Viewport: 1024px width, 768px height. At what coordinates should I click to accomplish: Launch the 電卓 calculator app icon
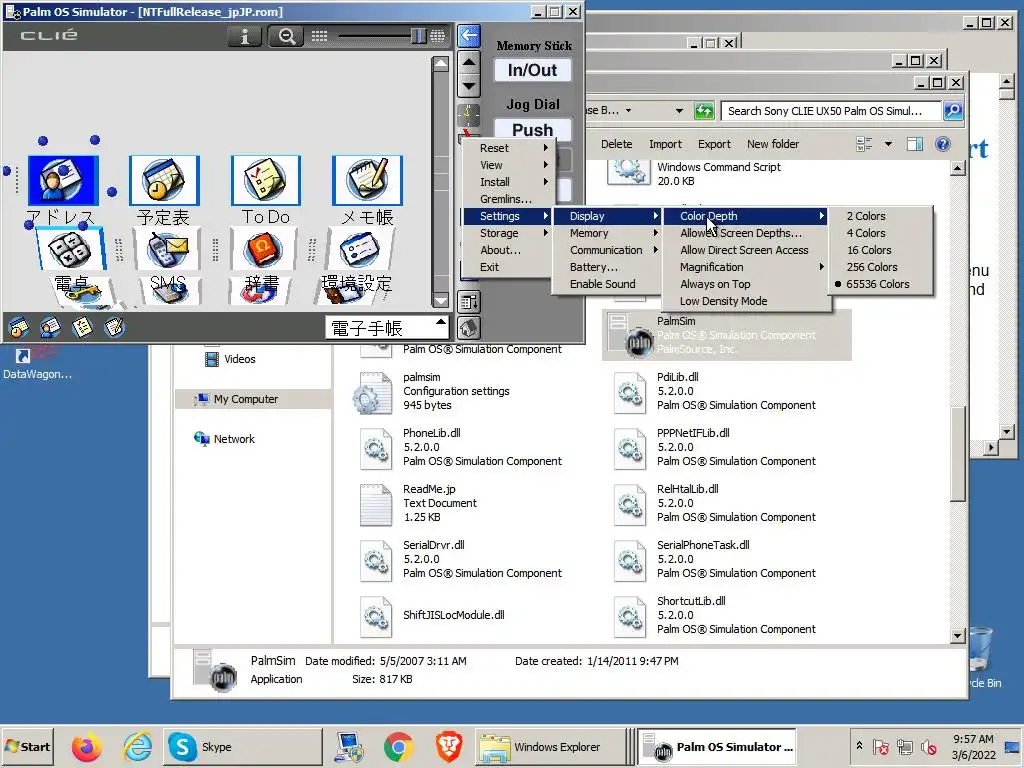[70, 248]
